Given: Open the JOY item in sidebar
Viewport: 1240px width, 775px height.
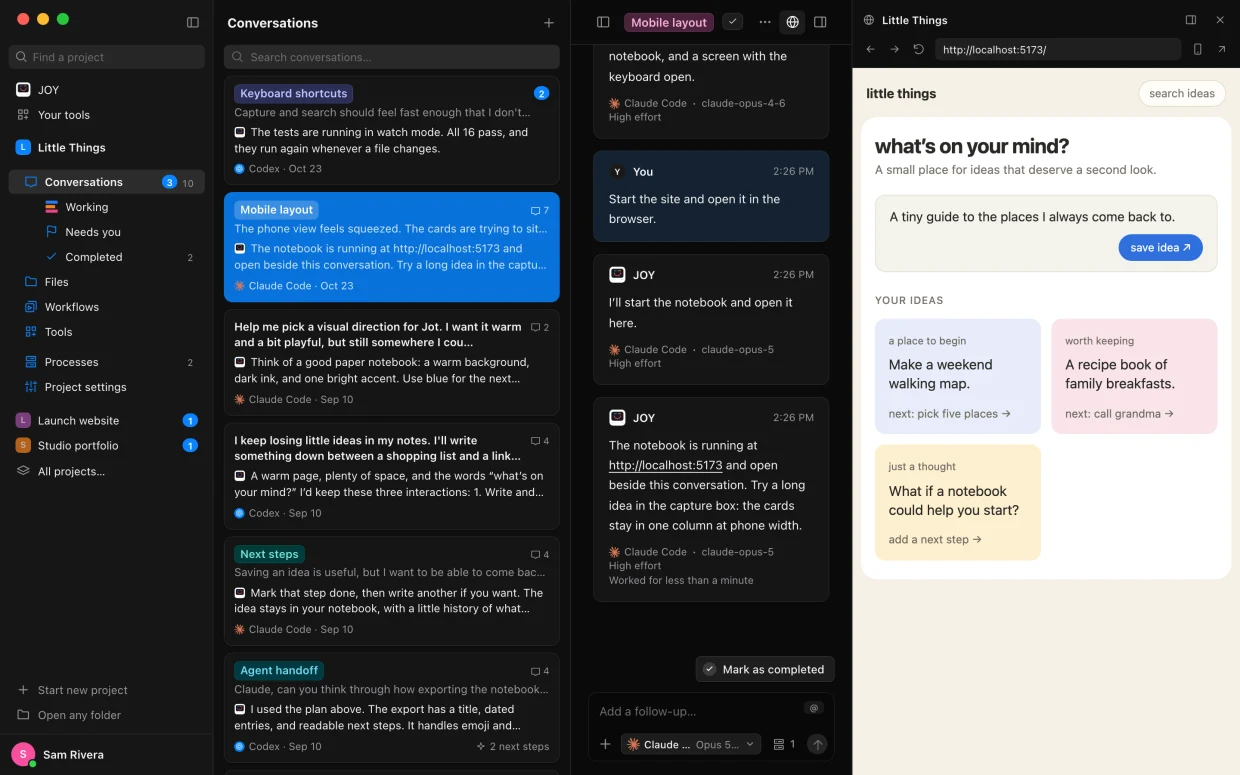Looking at the screenshot, I should point(107,90).
